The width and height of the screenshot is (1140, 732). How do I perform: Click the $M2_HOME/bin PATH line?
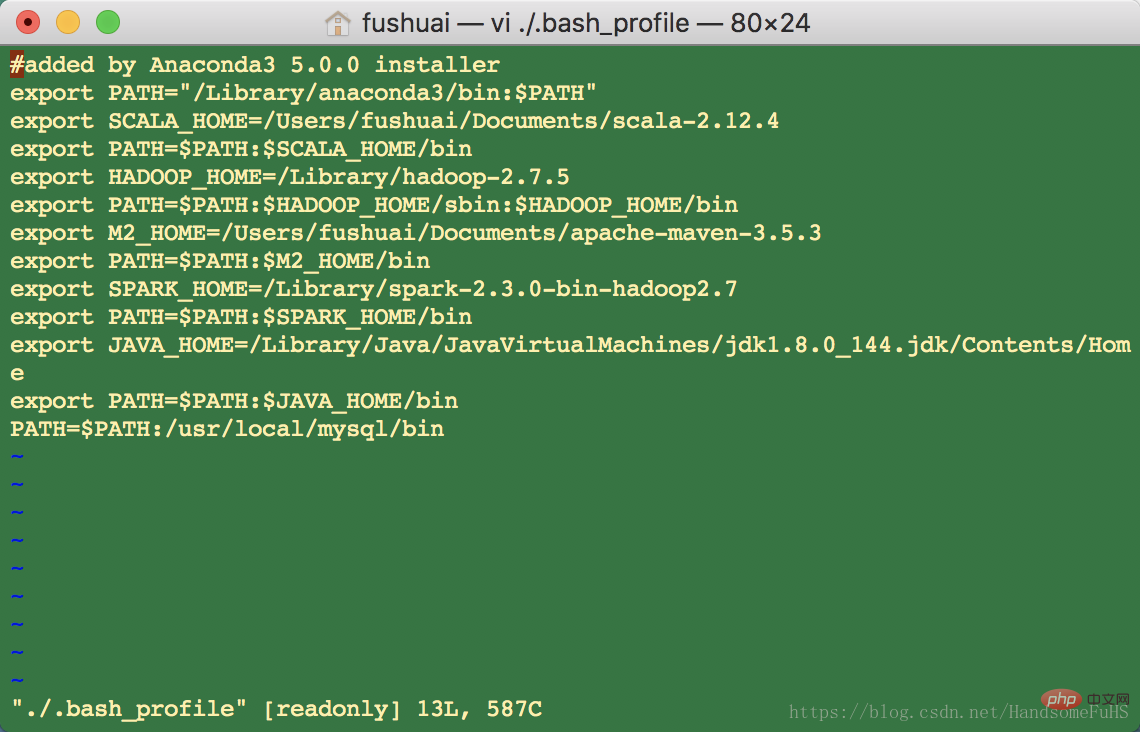[x=220, y=261]
